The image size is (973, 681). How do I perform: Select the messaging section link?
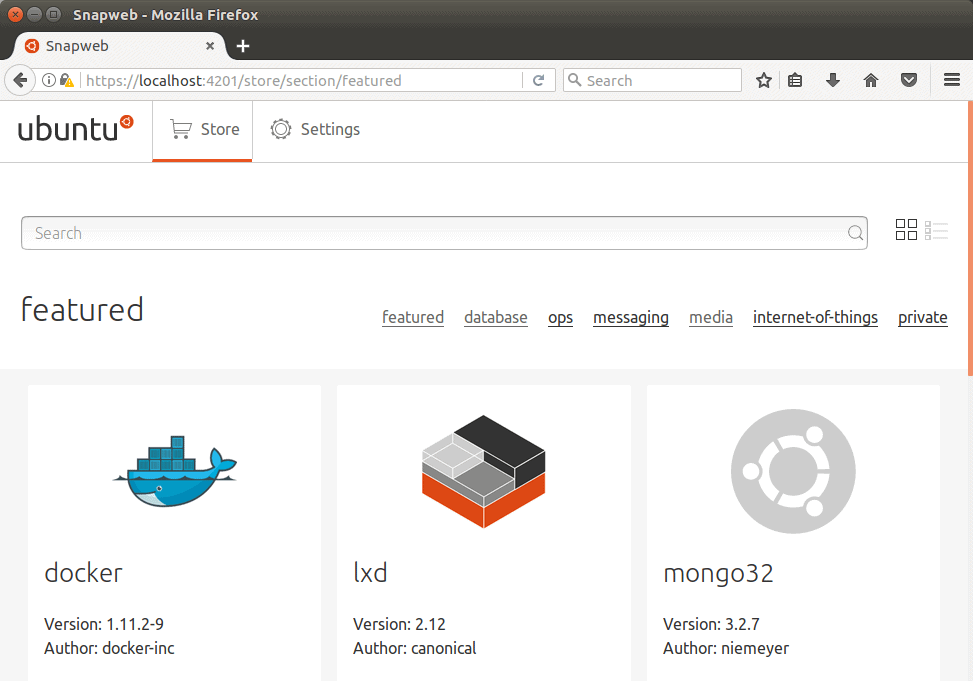coord(631,318)
